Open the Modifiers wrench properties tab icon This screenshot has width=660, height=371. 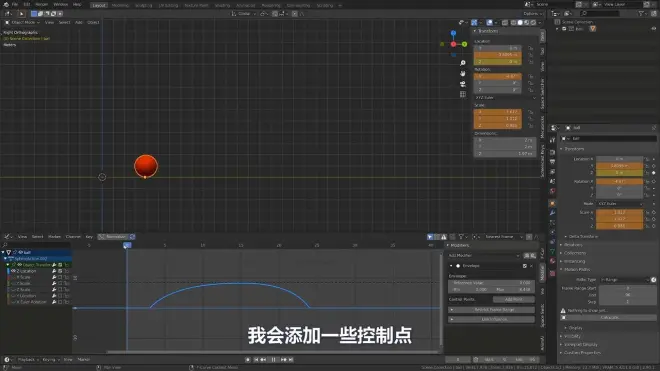tap(552, 213)
